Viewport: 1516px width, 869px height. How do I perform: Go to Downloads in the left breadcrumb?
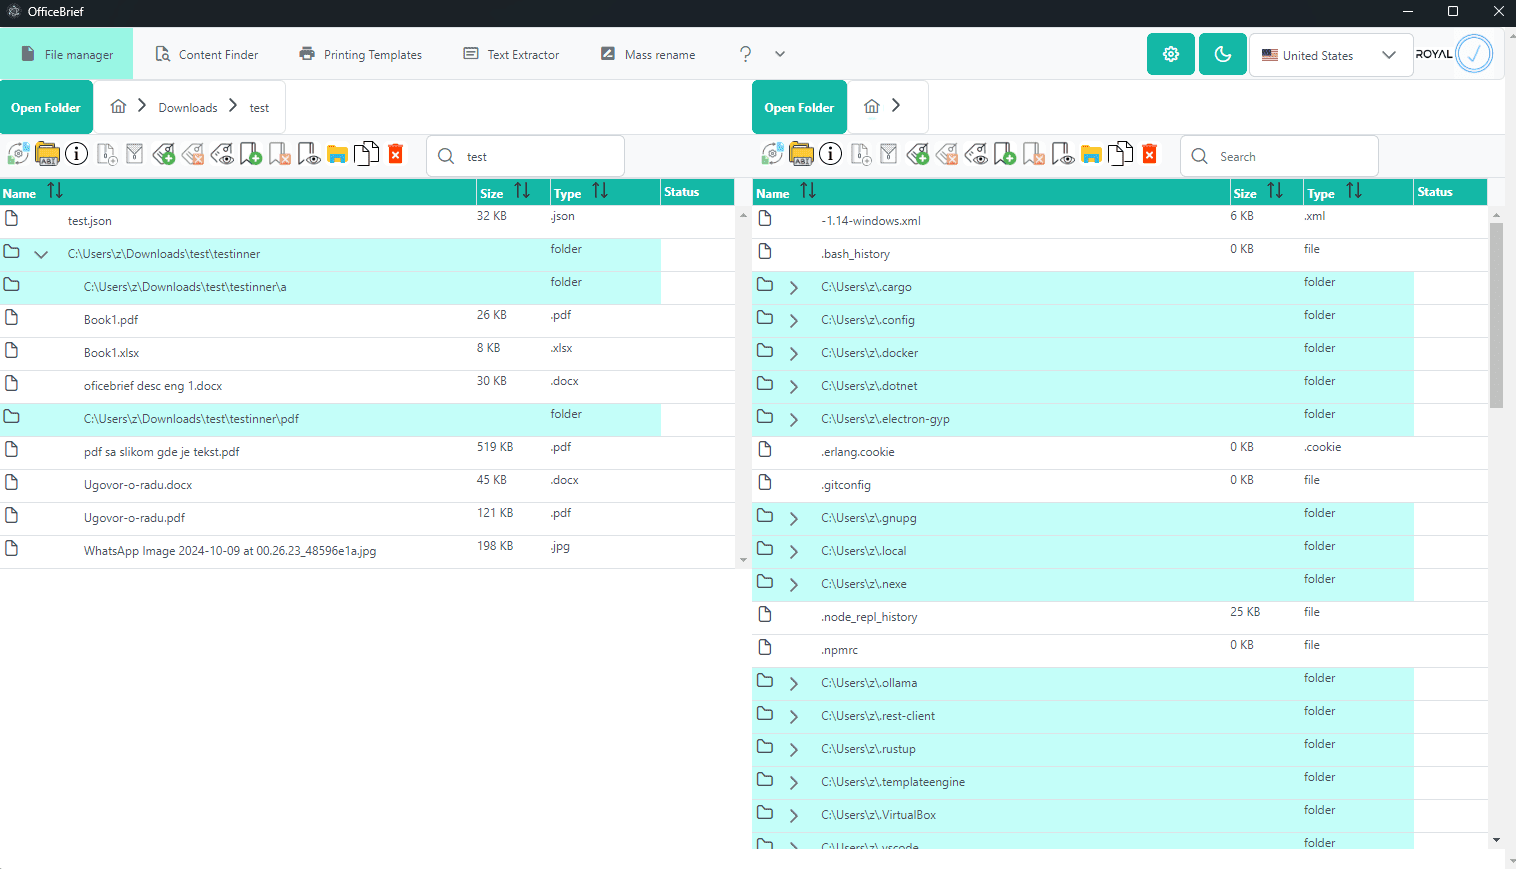(188, 108)
